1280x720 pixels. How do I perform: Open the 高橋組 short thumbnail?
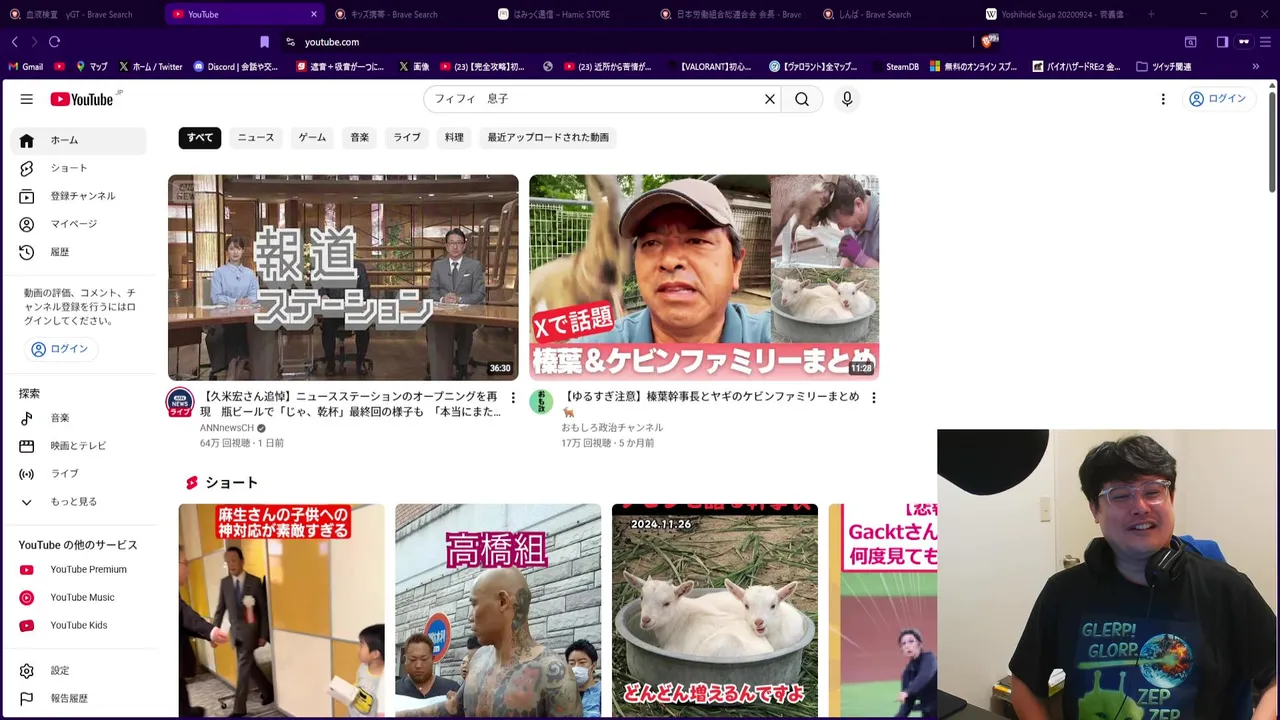pos(498,611)
